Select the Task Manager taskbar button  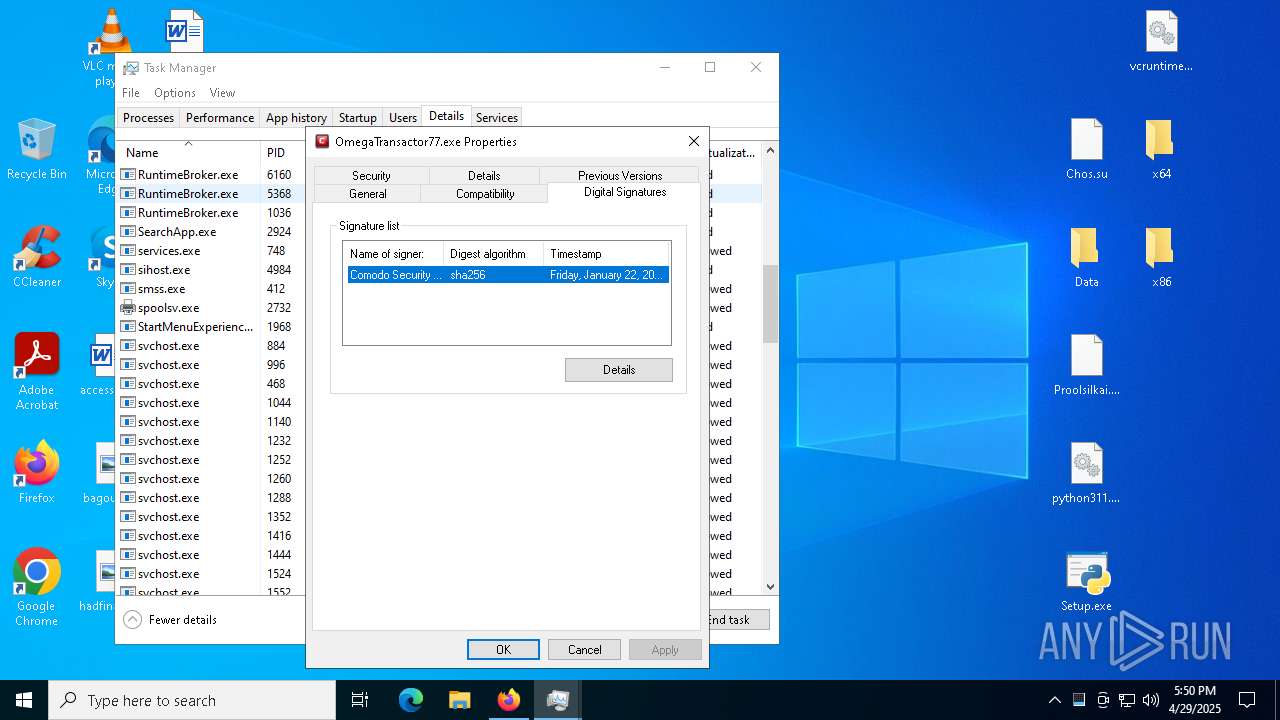tap(557, 700)
